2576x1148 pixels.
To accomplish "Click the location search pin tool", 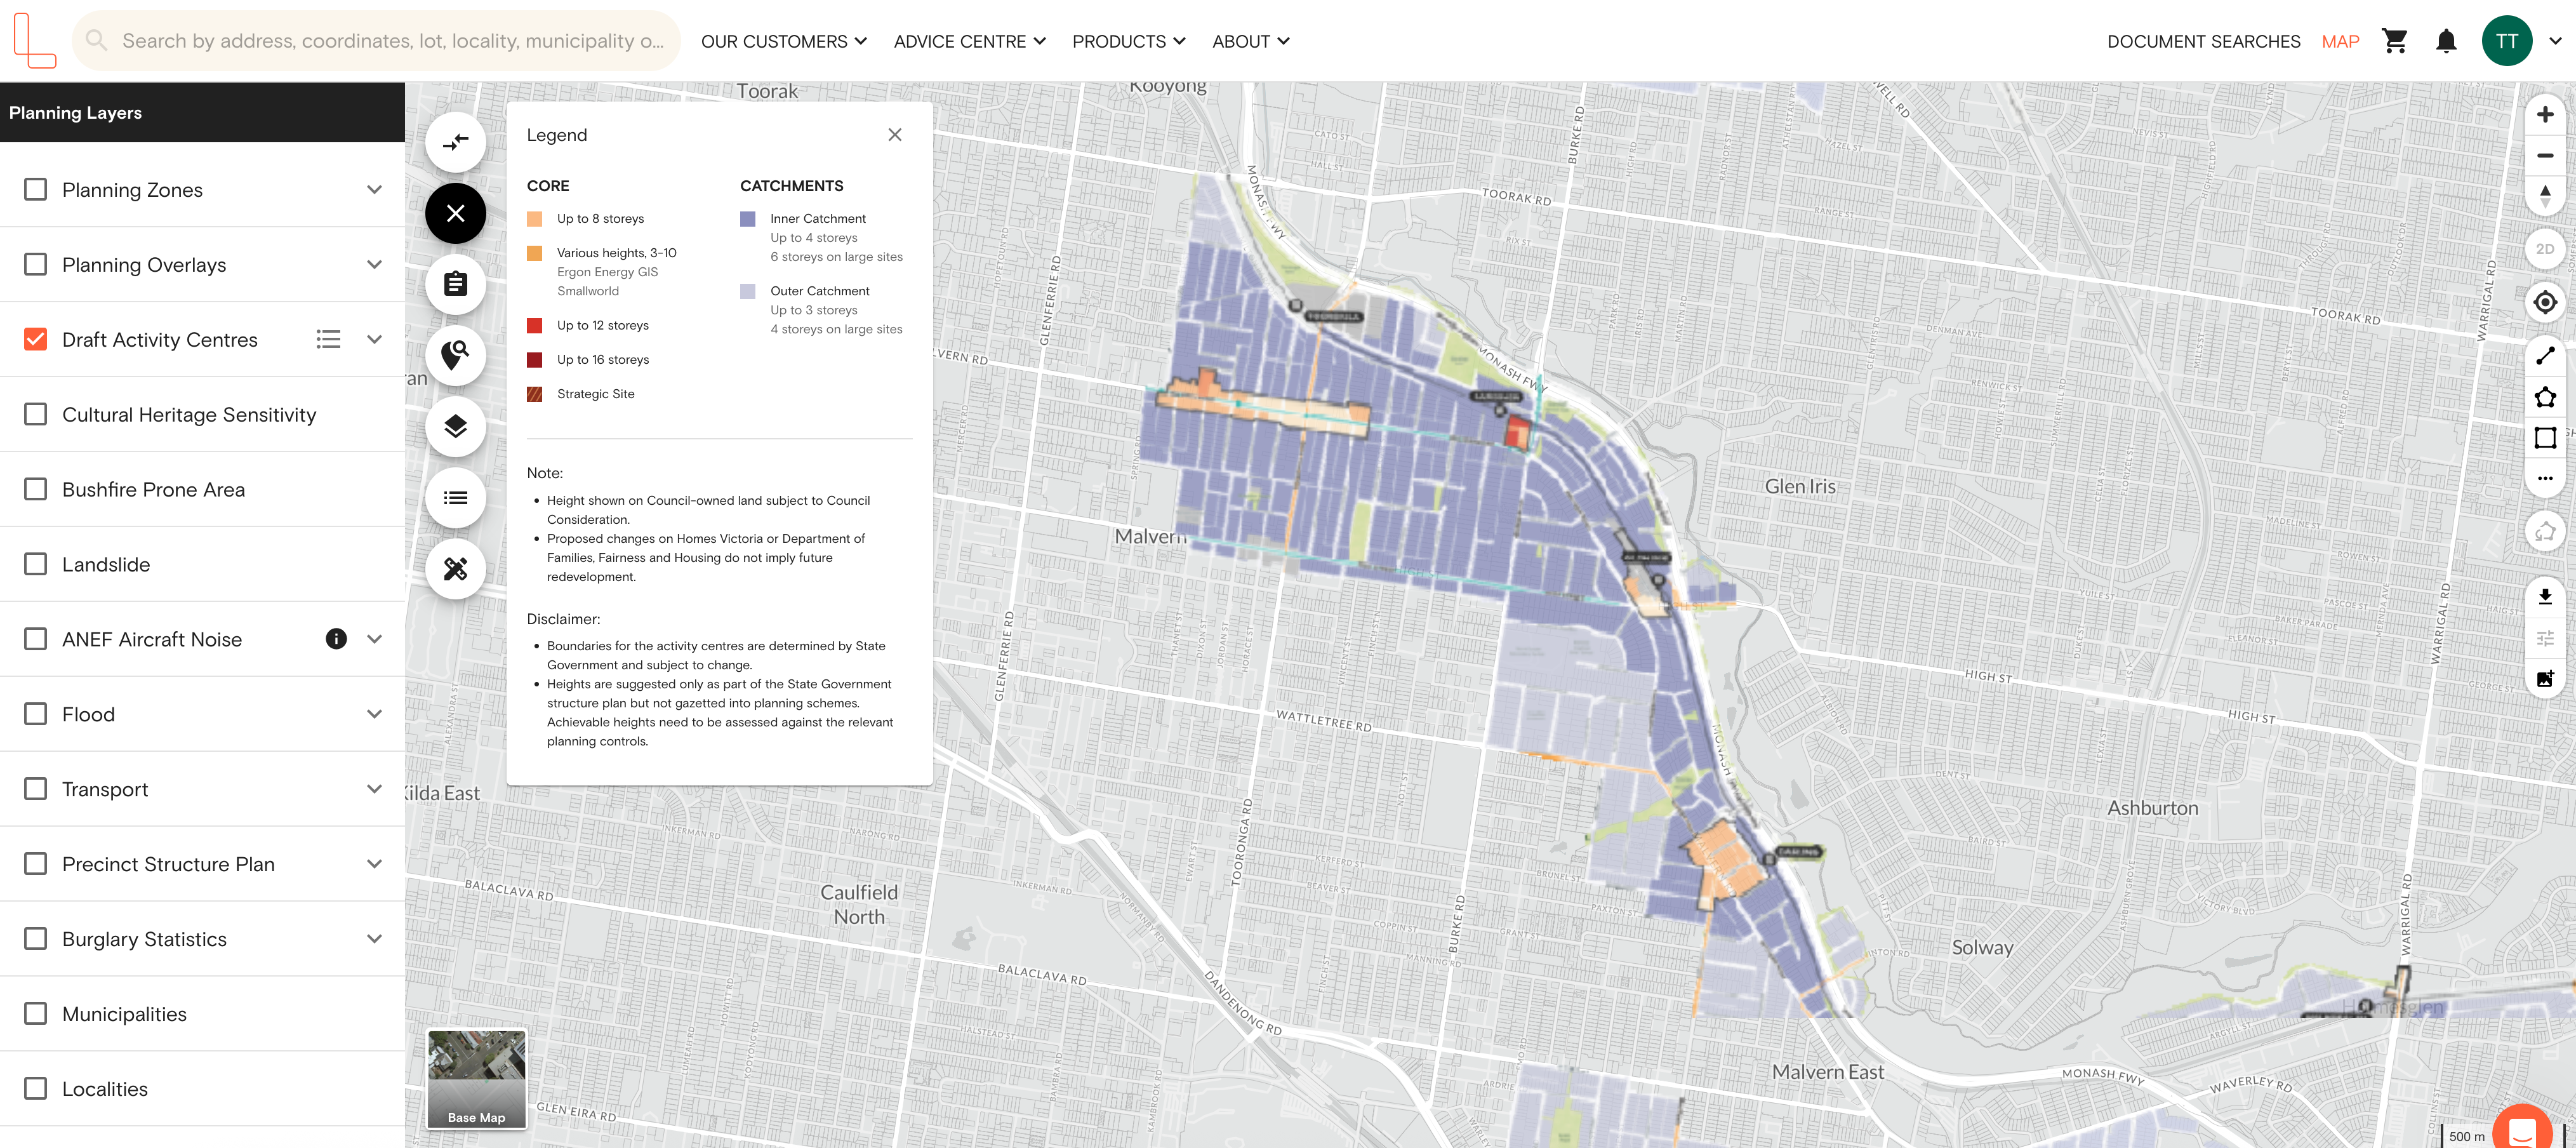I will pos(455,355).
